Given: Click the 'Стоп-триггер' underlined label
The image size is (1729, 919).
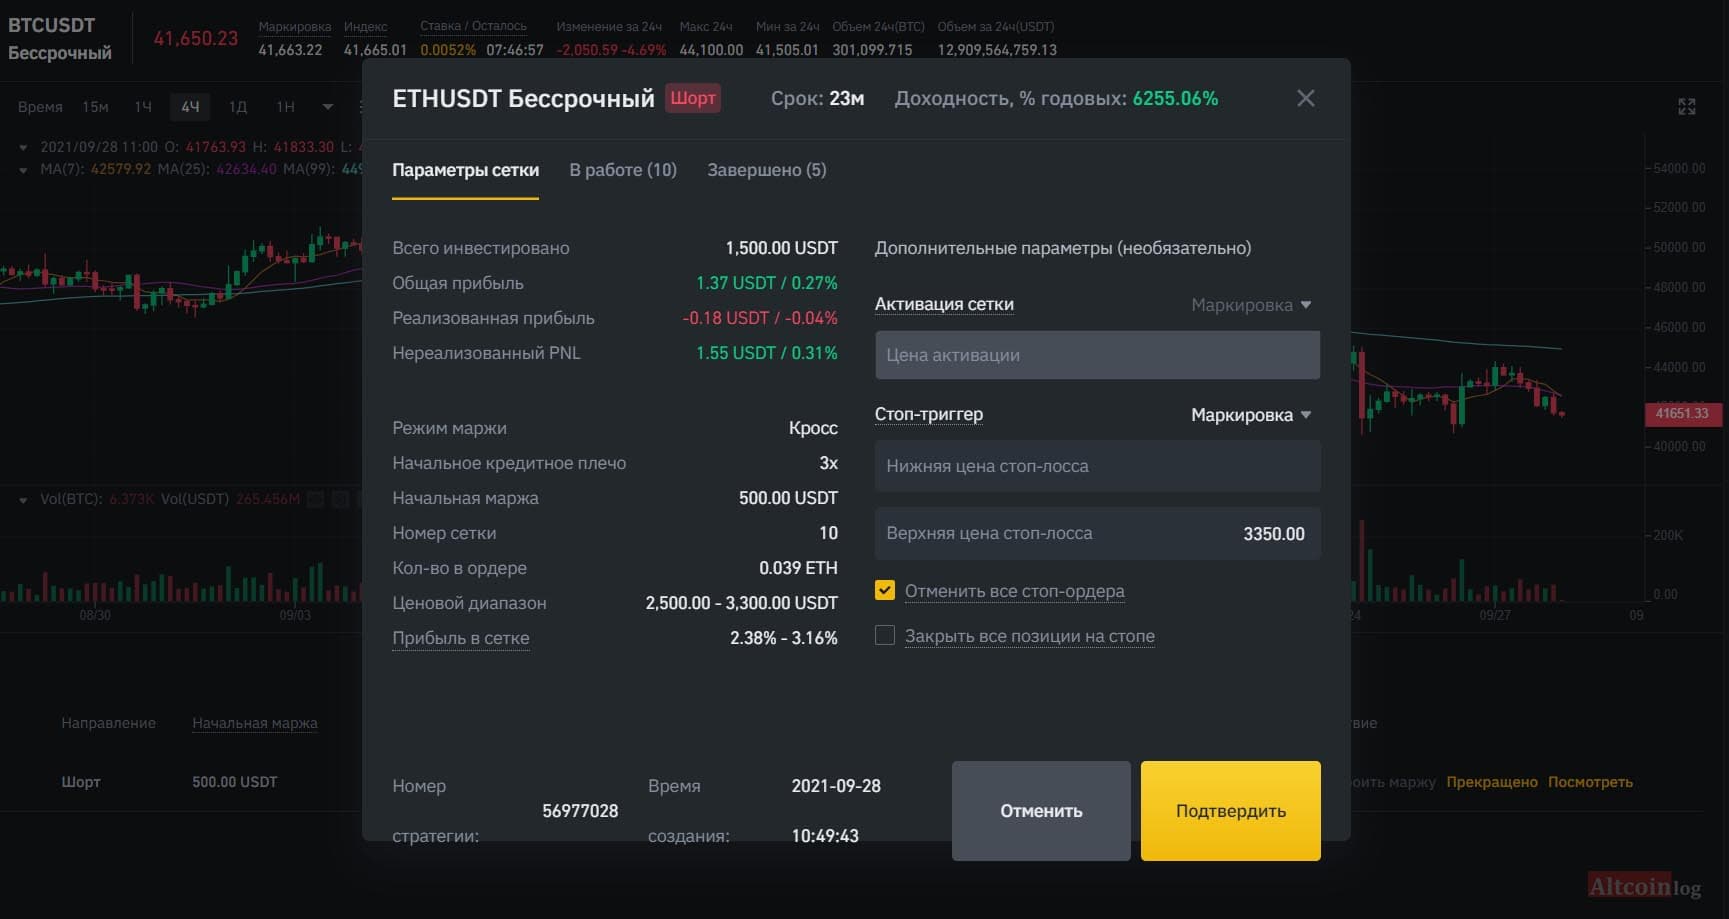Looking at the screenshot, I should coord(929,414).
